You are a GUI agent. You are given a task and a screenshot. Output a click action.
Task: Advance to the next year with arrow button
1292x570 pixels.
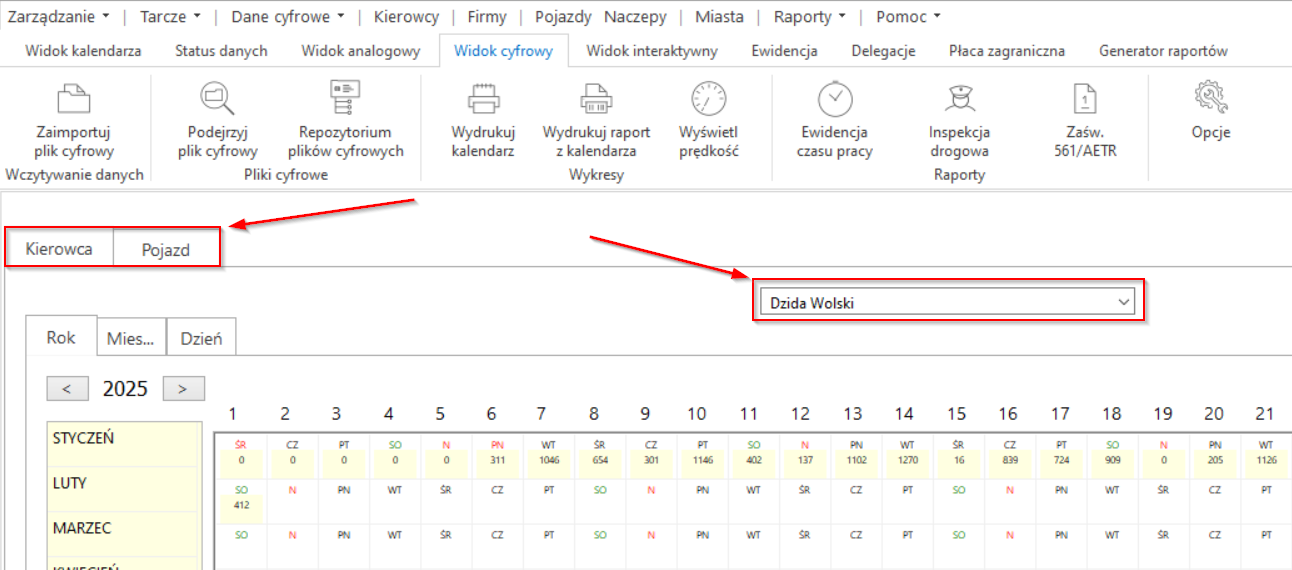[183, 389]
